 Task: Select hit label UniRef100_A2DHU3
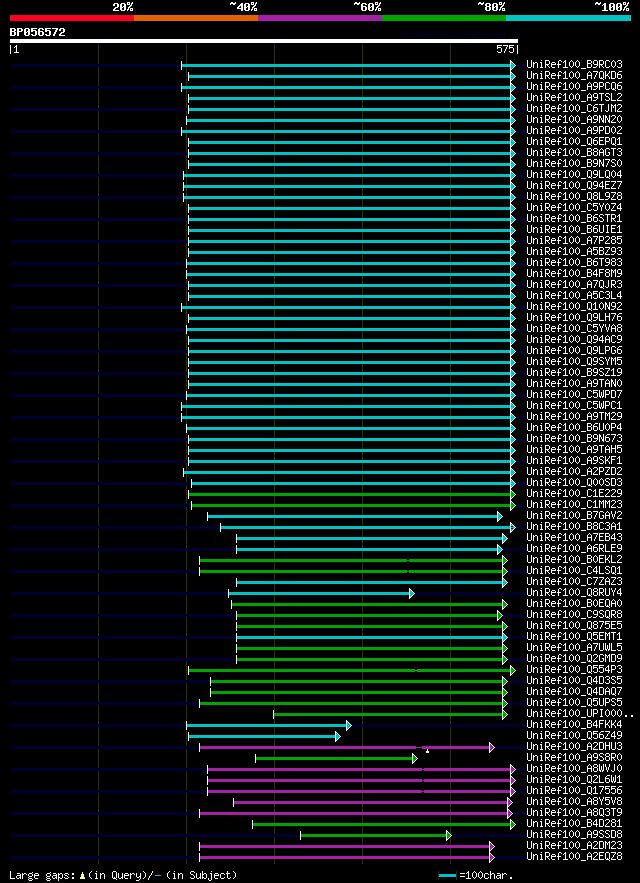[x=574, y=746]
